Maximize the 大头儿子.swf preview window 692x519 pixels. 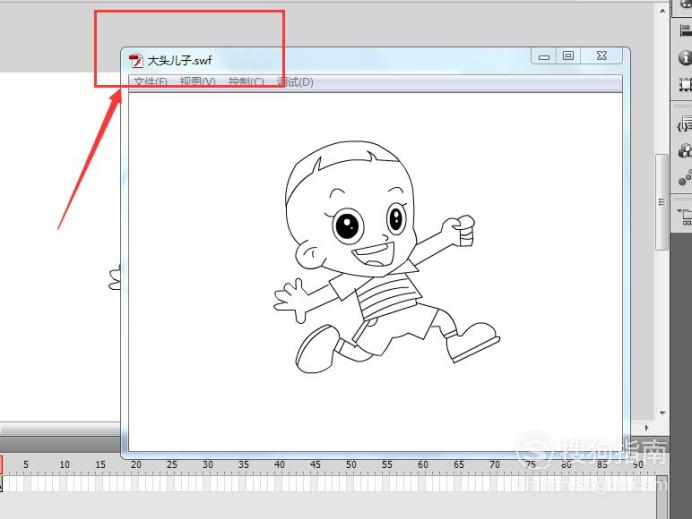pos(568,56)
